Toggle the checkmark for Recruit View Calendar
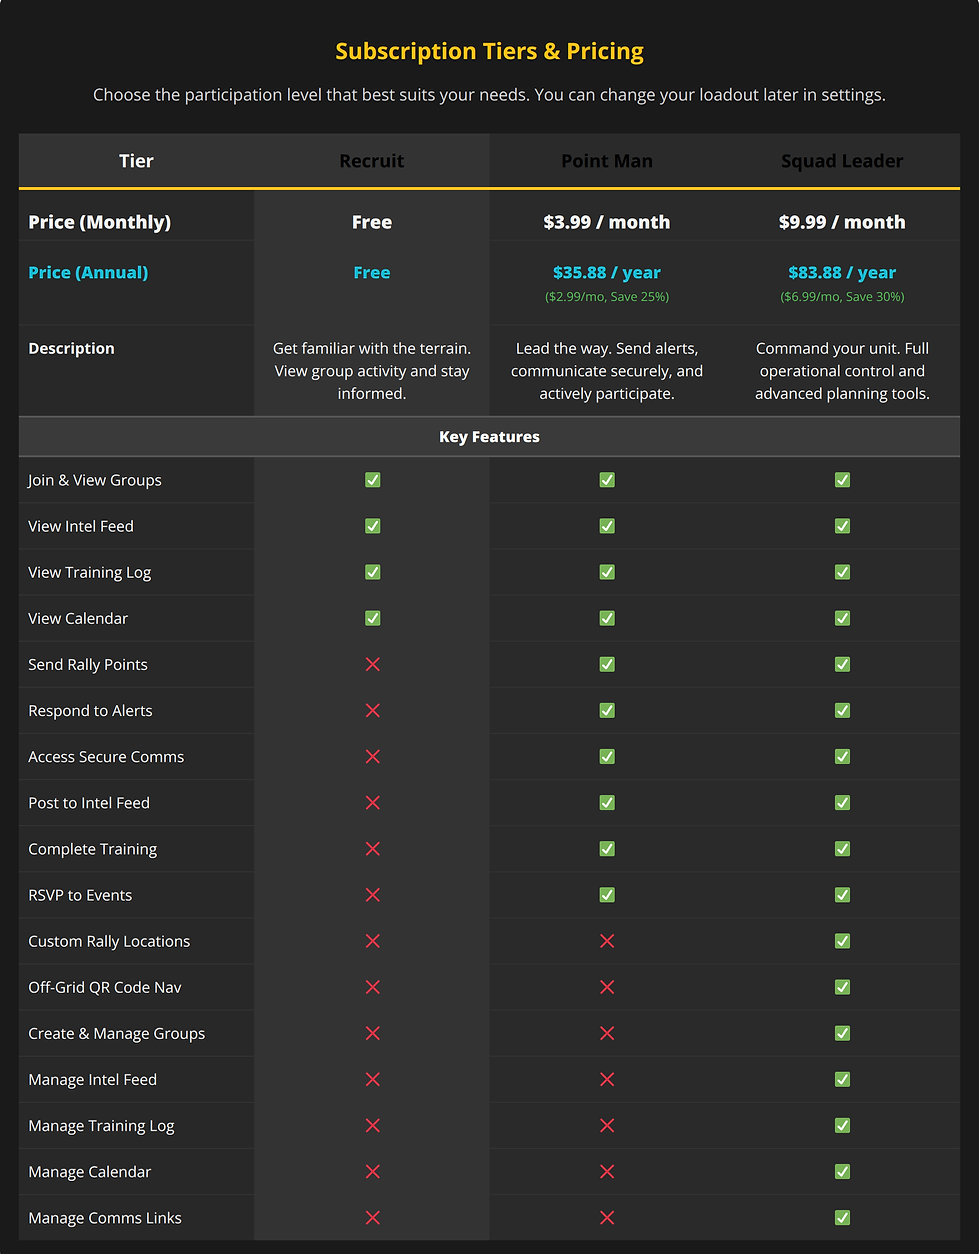979x1254 pixels. 372,618
